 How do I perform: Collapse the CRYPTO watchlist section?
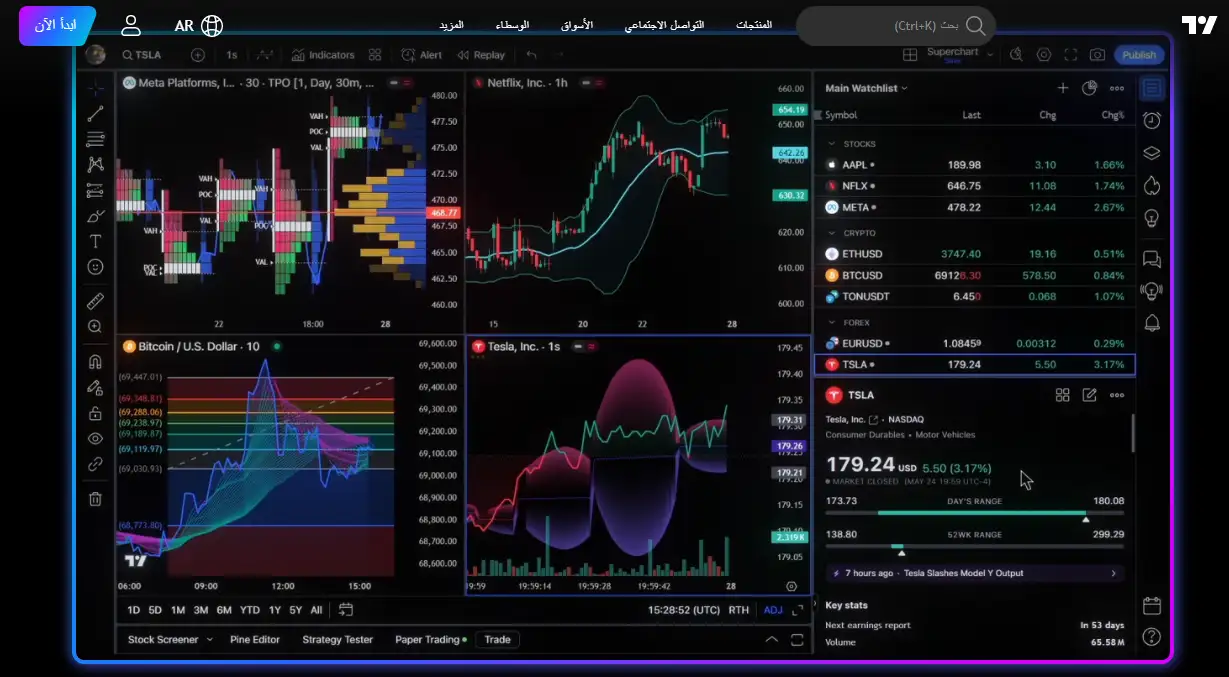[831, 233]
